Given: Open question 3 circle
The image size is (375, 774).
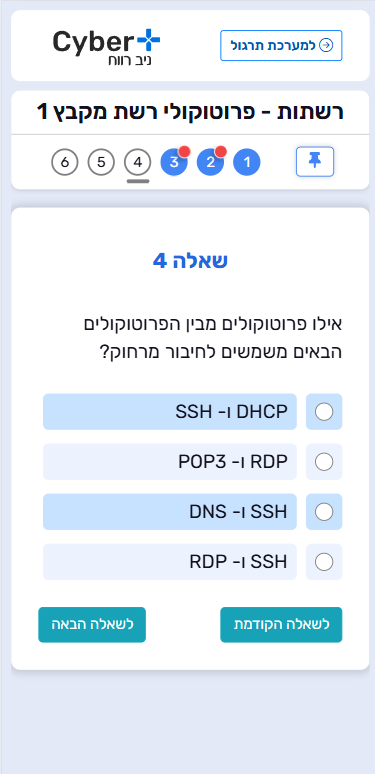Looking at the screenshot, I should click(174, 162).
